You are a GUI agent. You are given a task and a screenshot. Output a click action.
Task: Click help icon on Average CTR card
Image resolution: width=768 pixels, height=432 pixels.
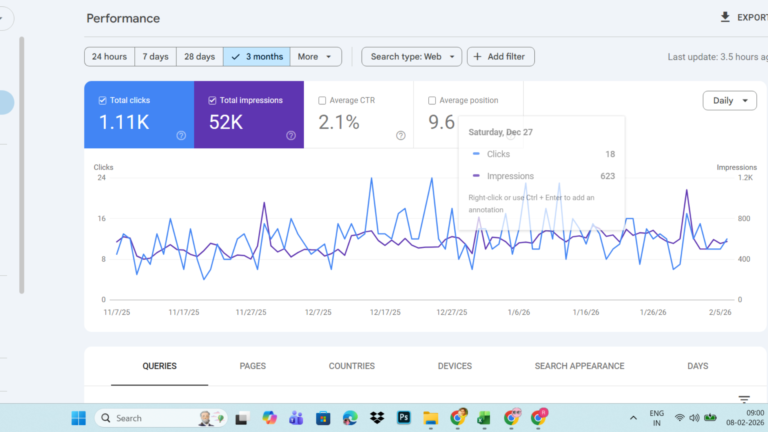(x=401, y=135)
